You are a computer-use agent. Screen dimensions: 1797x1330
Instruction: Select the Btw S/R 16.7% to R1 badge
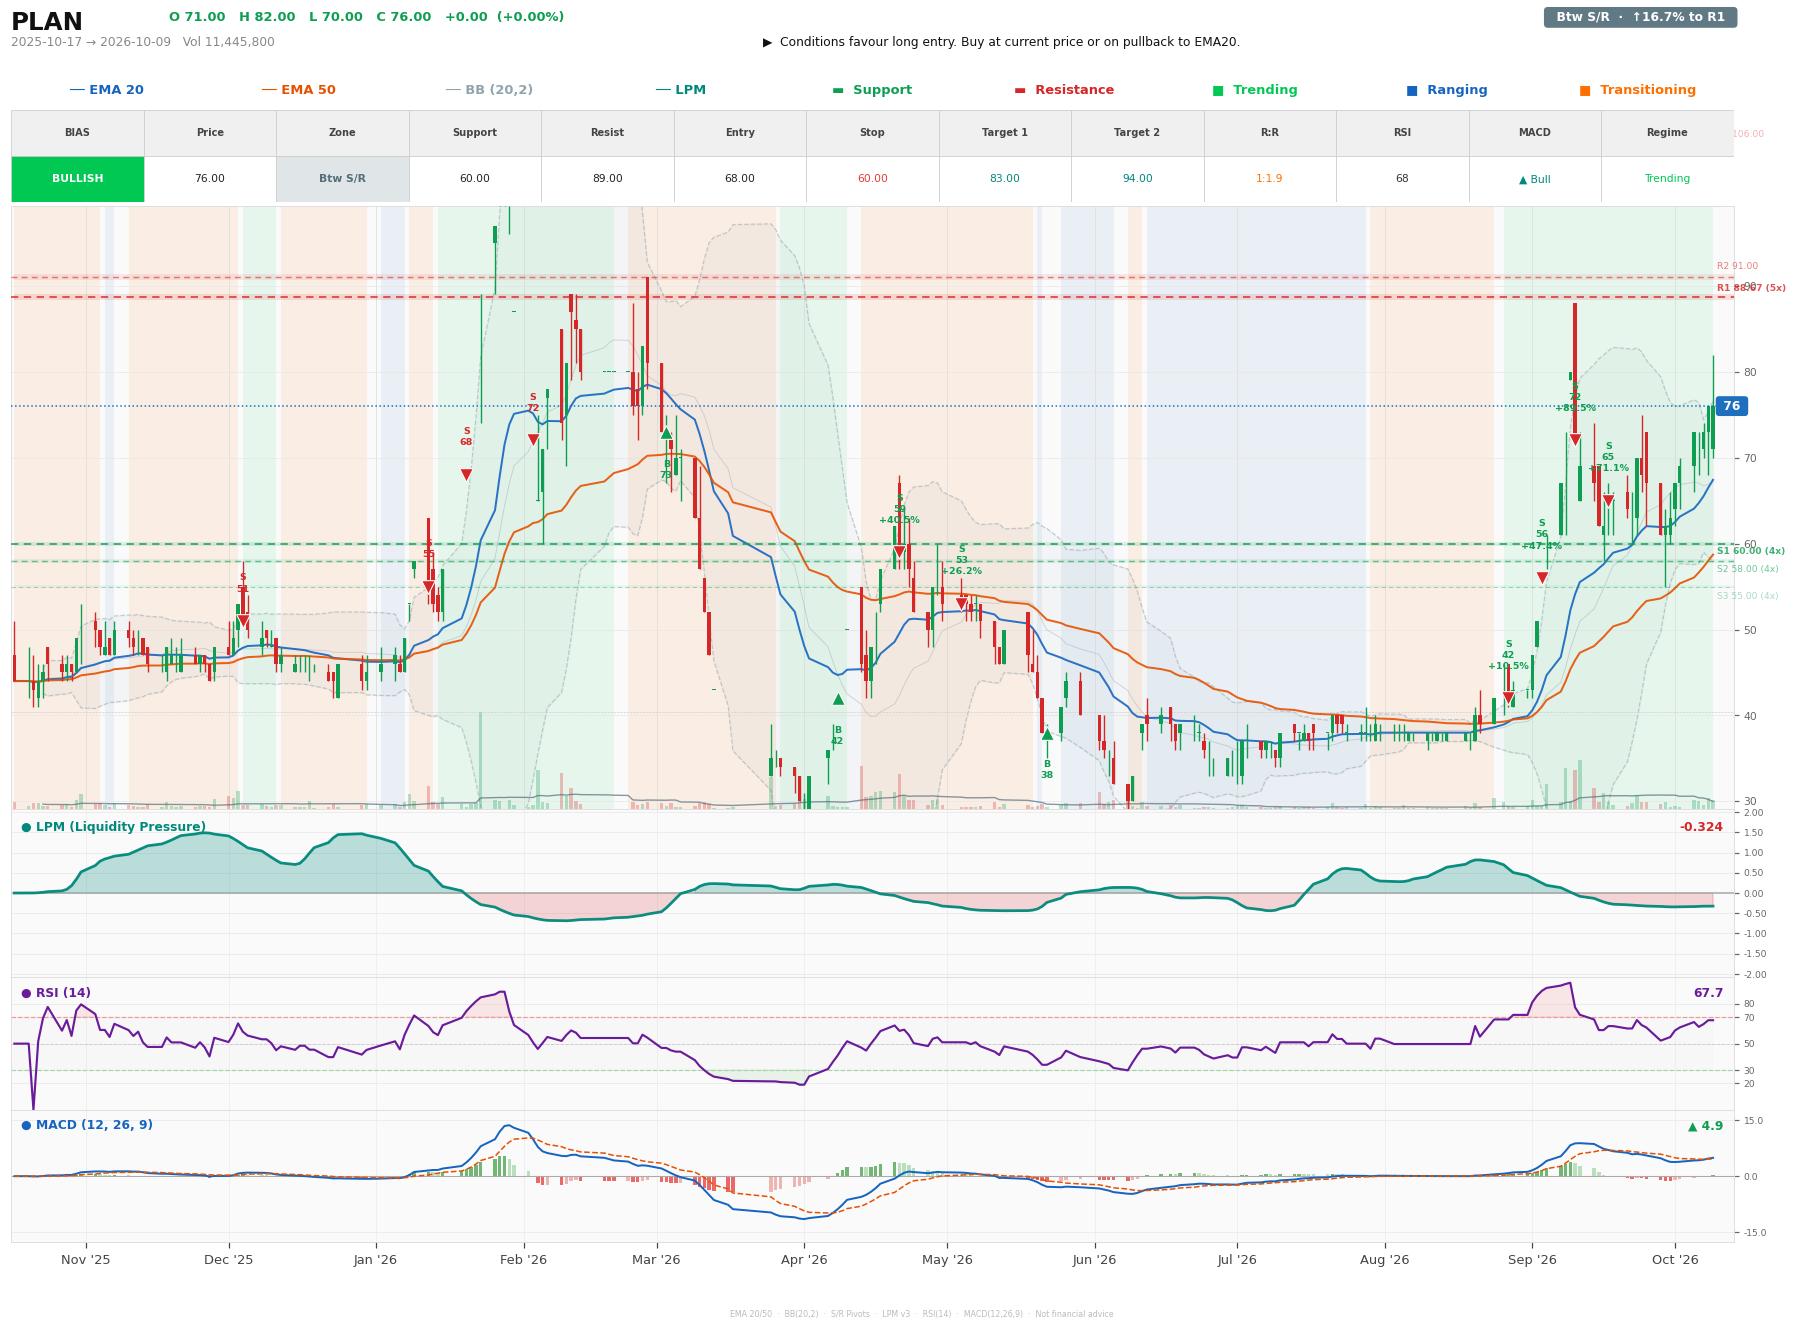(x=1640, y=17)
